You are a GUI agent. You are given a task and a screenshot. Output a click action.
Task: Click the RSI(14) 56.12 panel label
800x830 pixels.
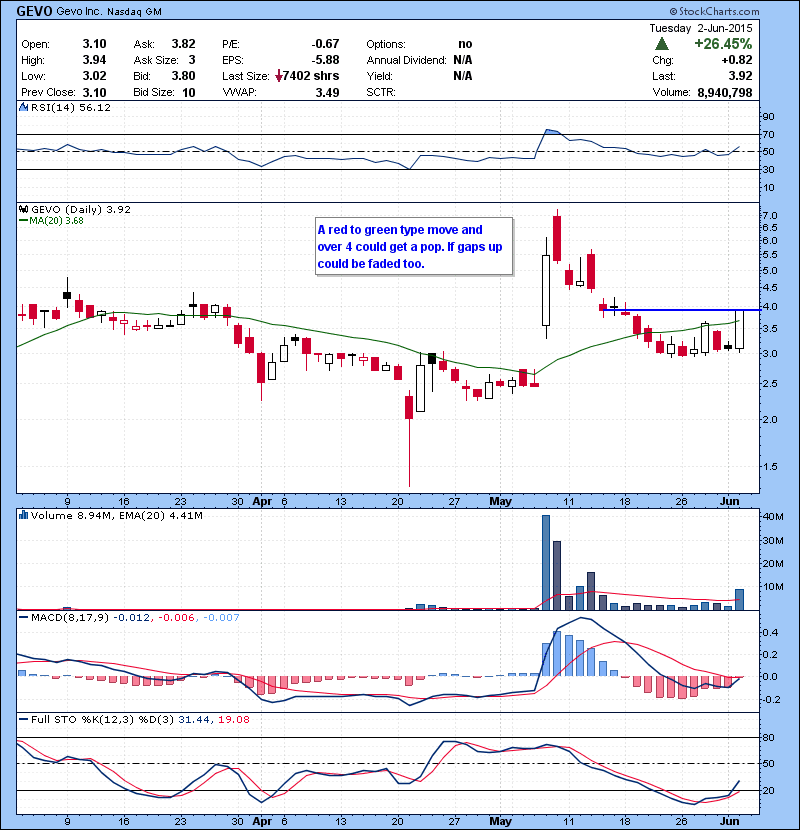[71, 107]
